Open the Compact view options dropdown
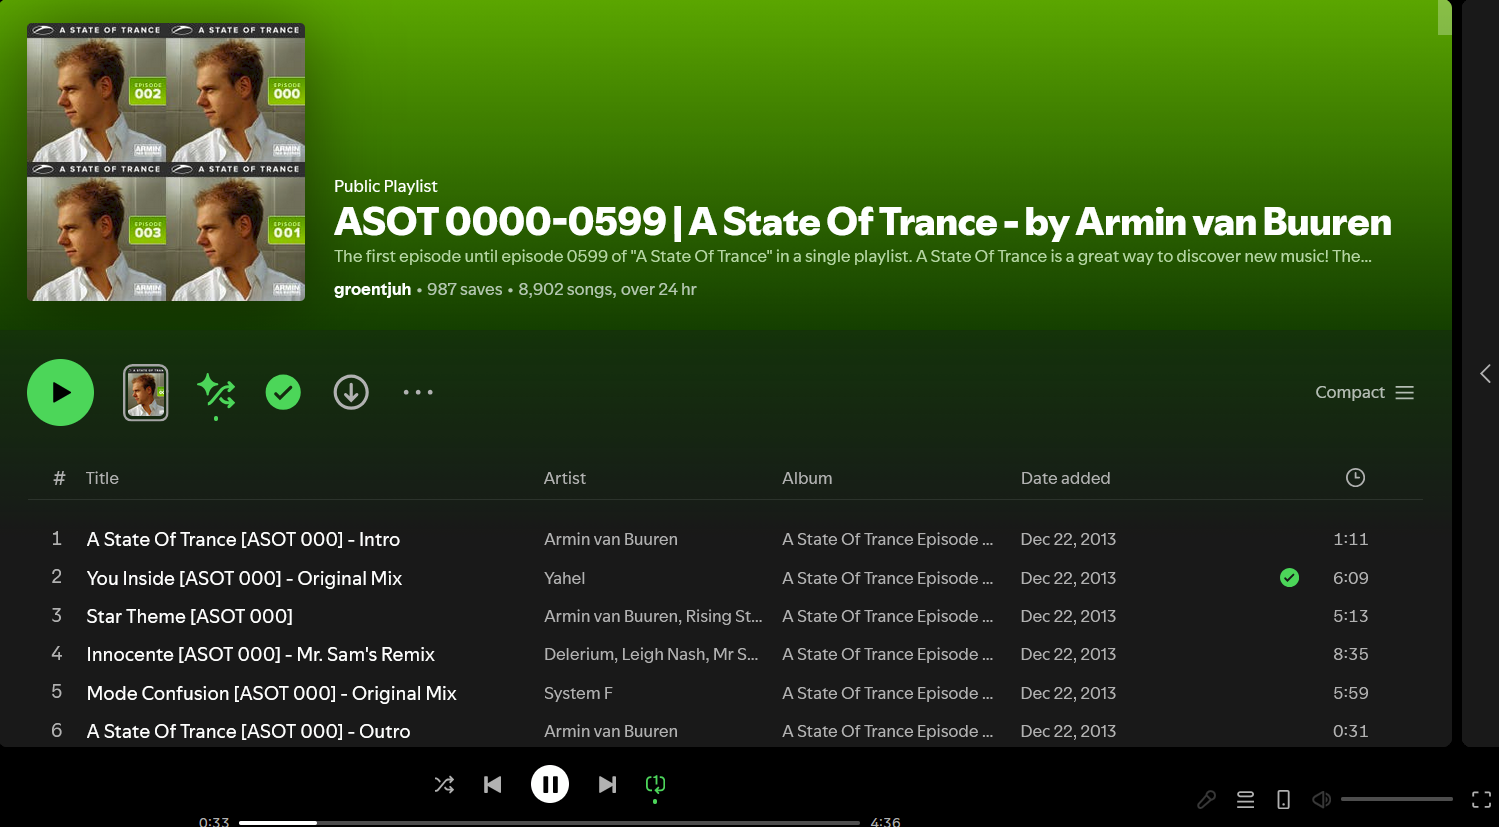This screenshot has width=1499, height=827. (x=1364, y=393)
